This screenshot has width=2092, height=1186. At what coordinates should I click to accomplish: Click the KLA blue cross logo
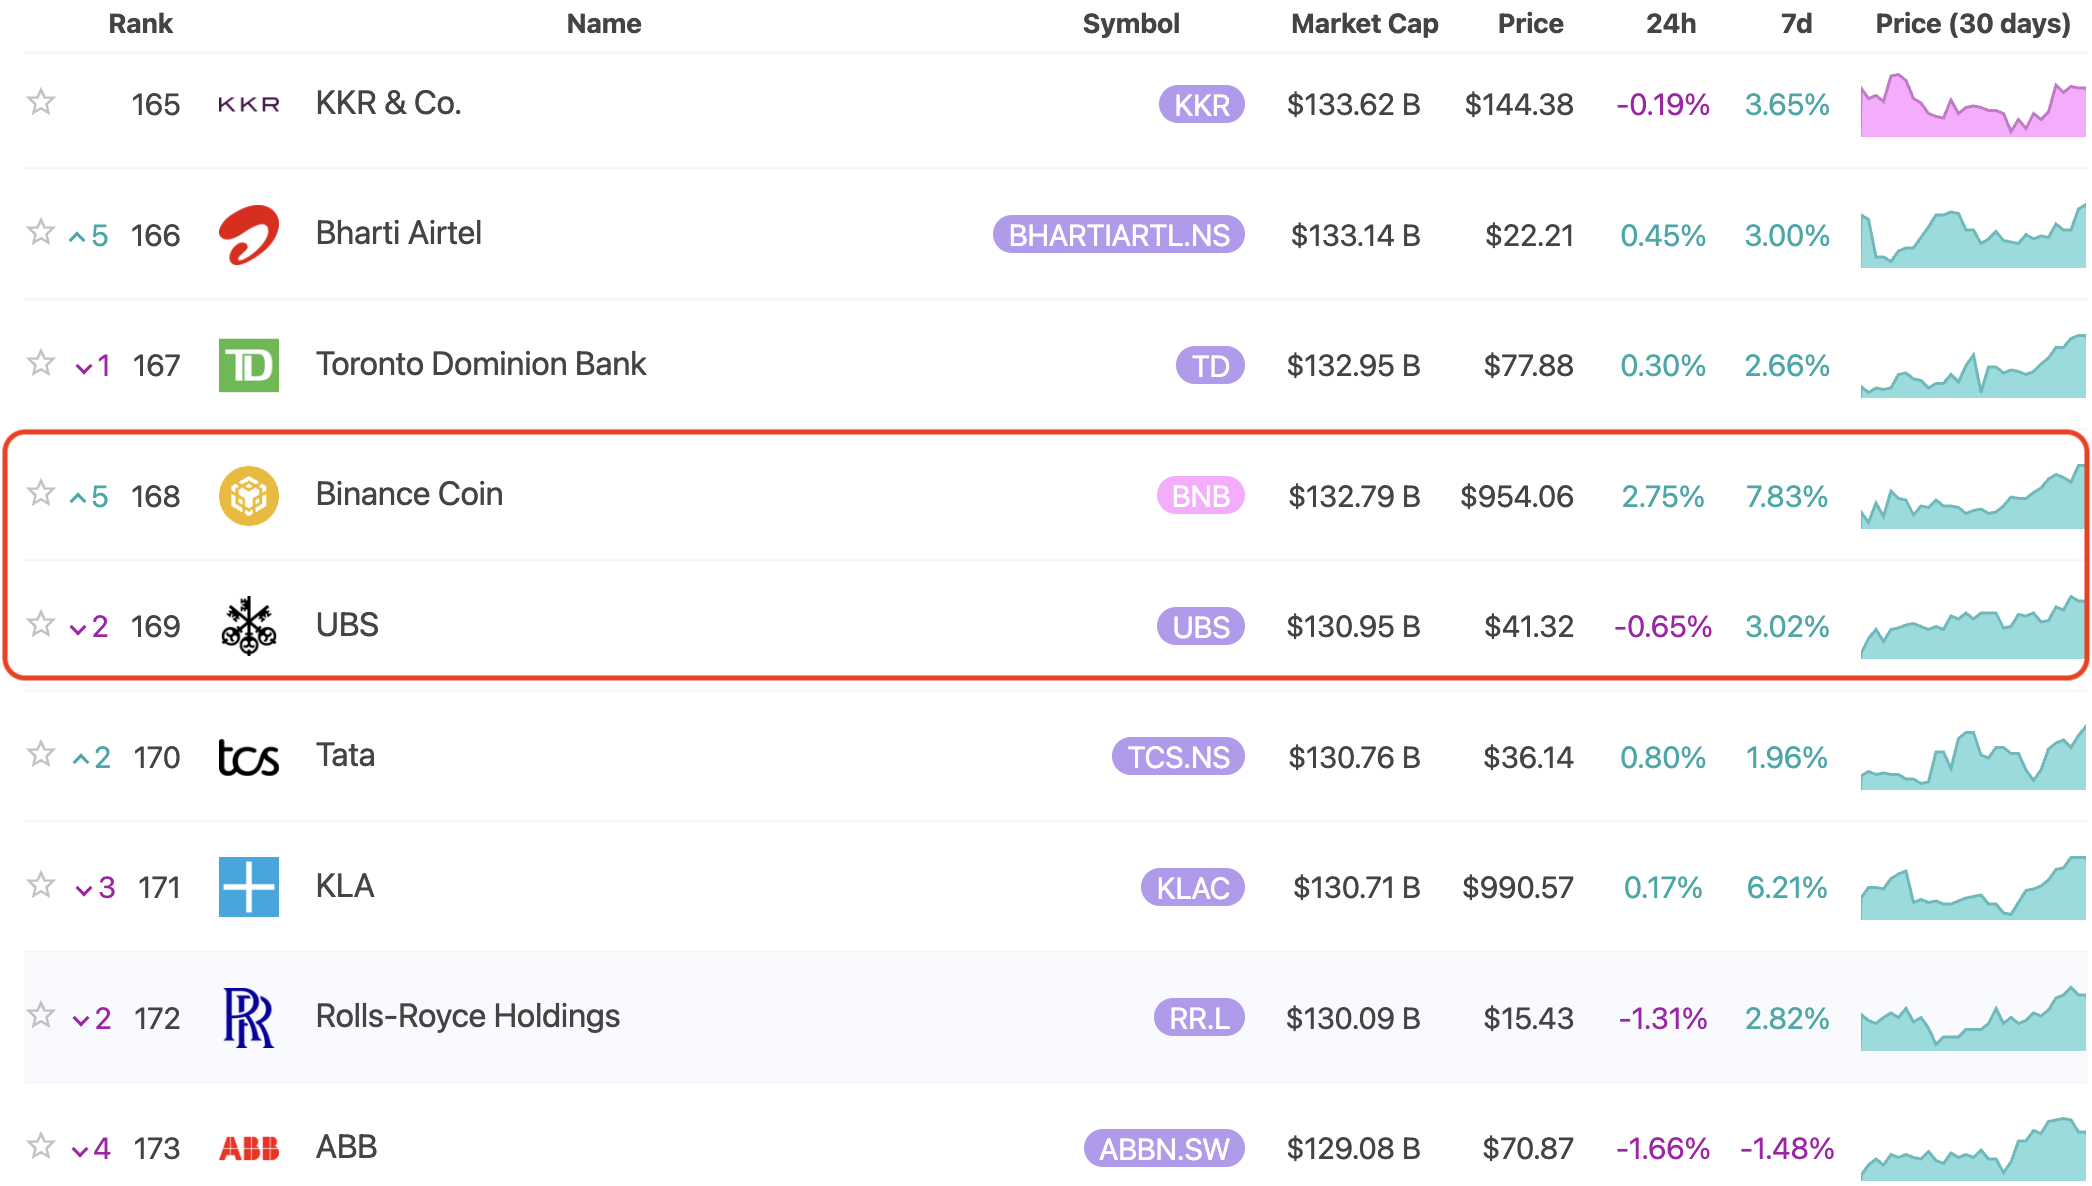click(x=248, y=887)
